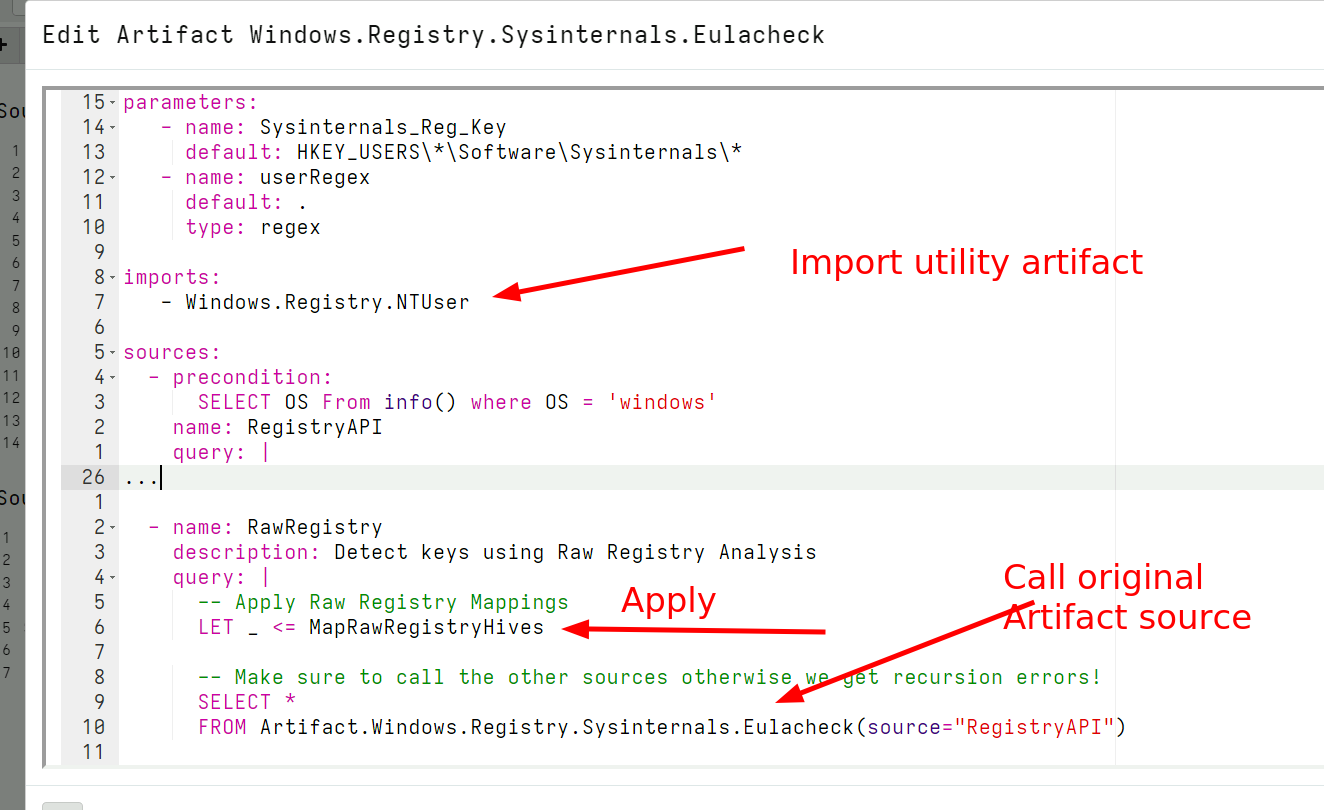Click line number 26 in the gutter
The height and width of the screenshot is (810, 1324).
93,477
